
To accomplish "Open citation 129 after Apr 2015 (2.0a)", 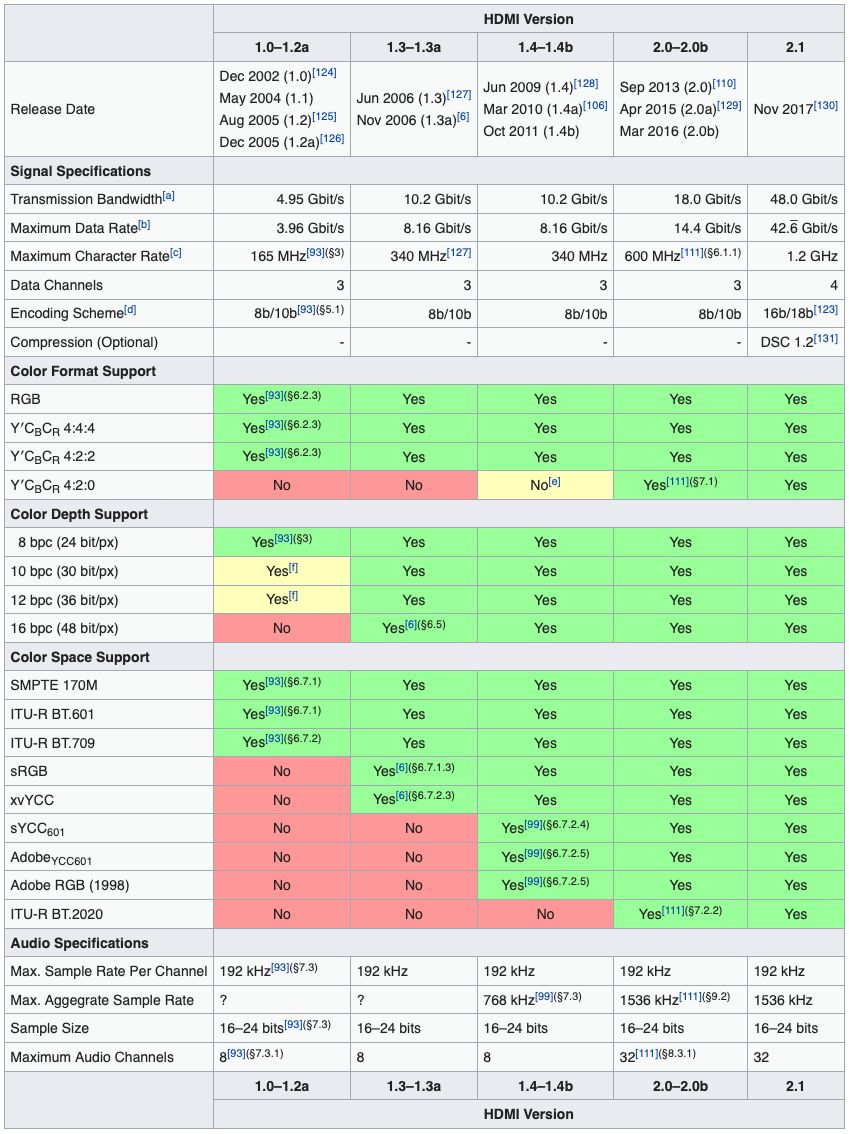I will (x=730, y=105).
